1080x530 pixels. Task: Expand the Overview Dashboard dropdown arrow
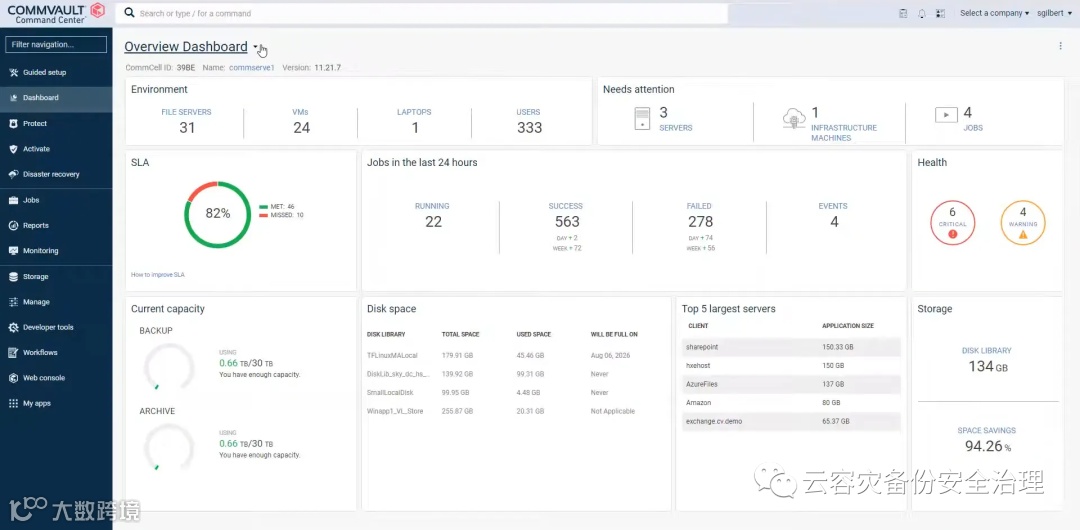256,47
